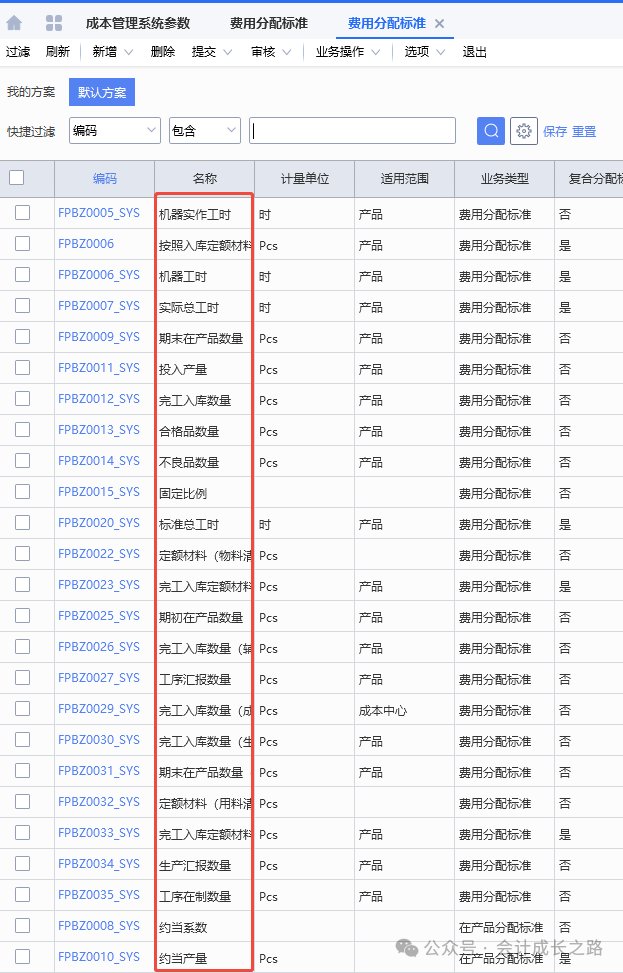Click the 删除 toolbar button

tap(163, 52)
